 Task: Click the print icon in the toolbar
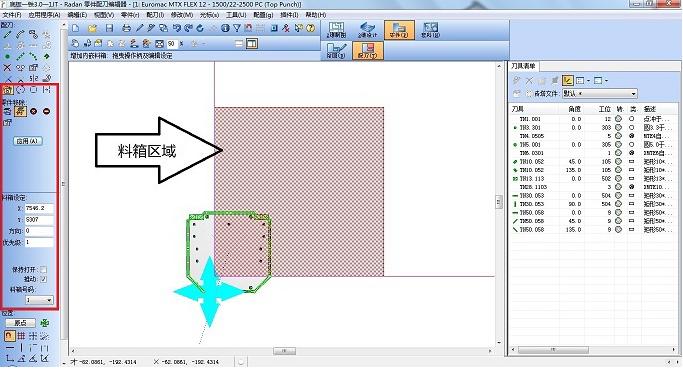click(x=126, y=28)
